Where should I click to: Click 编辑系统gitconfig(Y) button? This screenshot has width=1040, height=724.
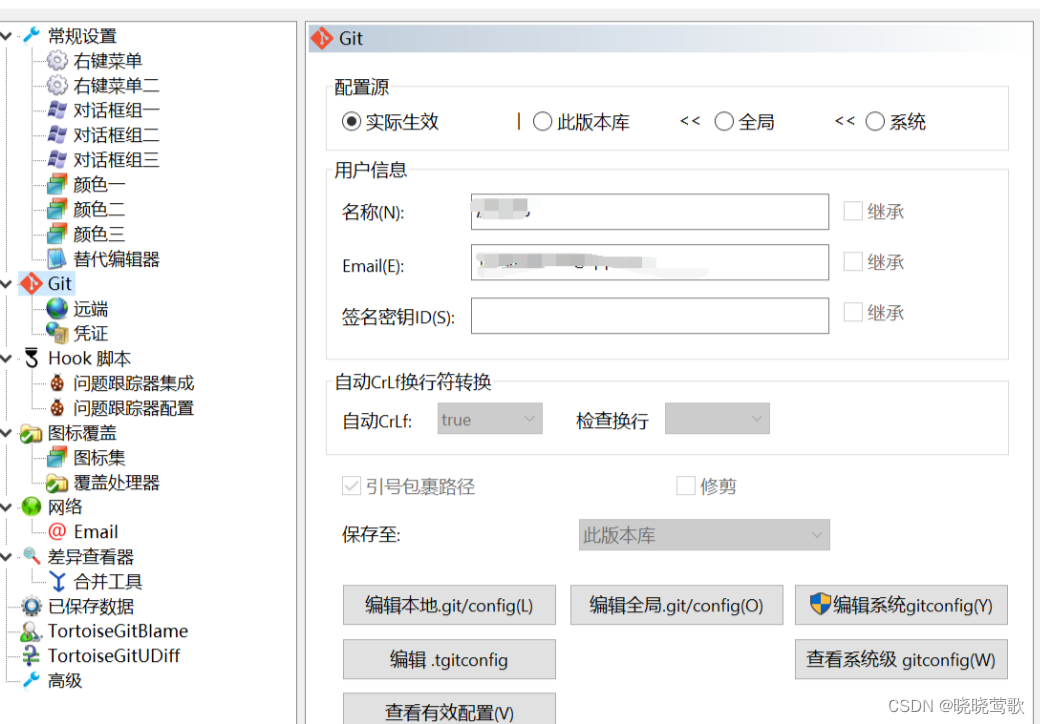pos(901,605)
